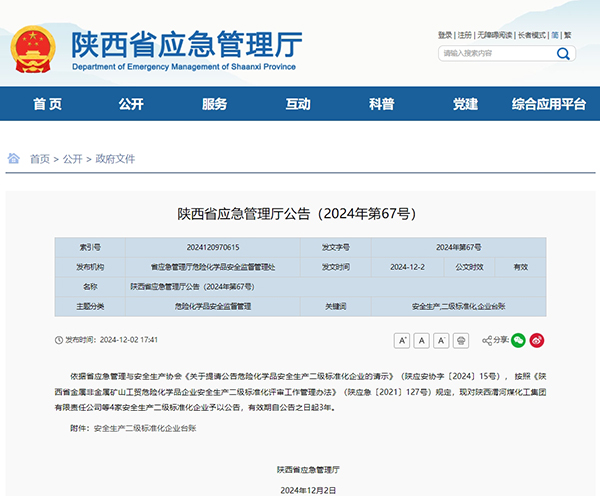600x496 pixels.
Task: Open the 公开 navigation menu
Action: click(x=131, y=105)
